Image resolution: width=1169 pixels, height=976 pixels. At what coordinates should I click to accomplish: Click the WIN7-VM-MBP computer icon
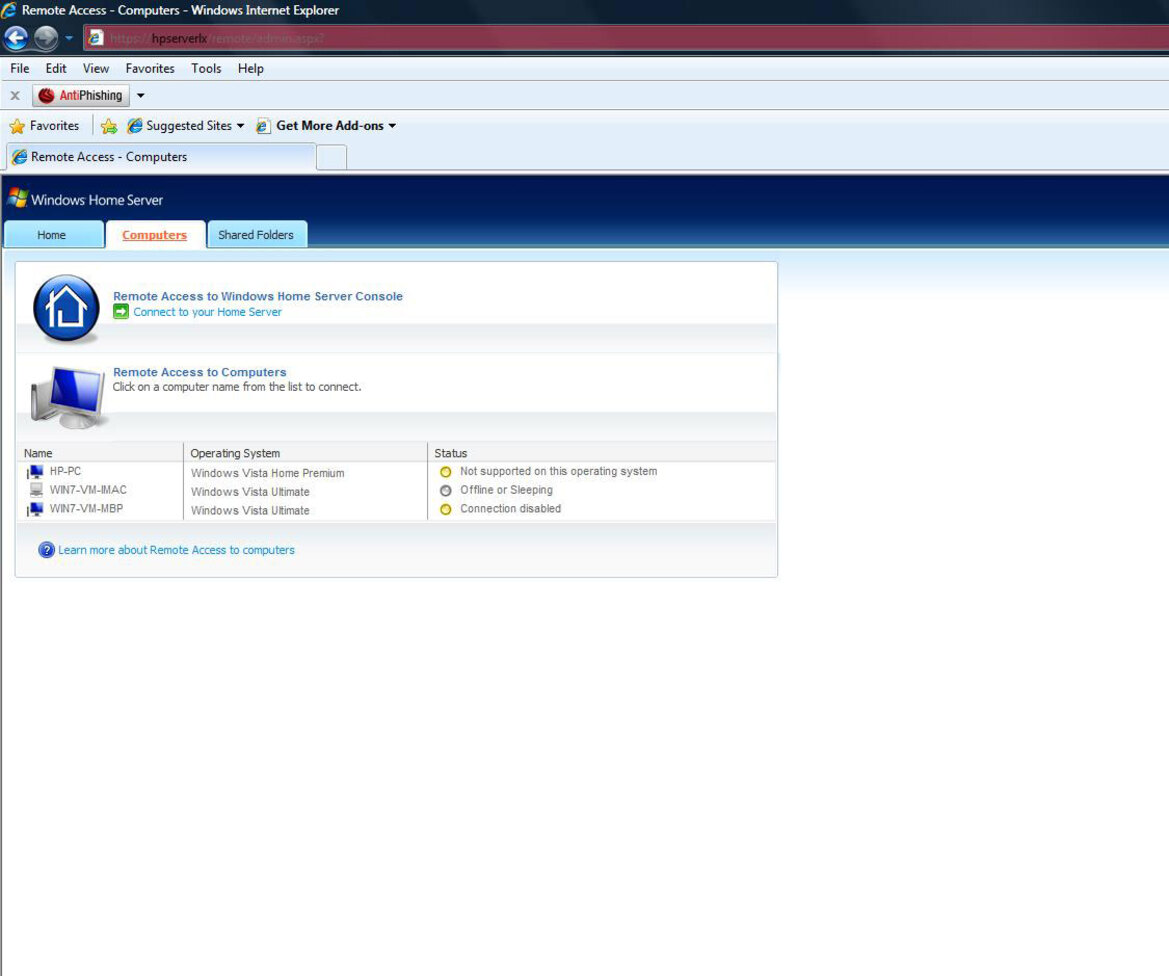pos(35,509)
